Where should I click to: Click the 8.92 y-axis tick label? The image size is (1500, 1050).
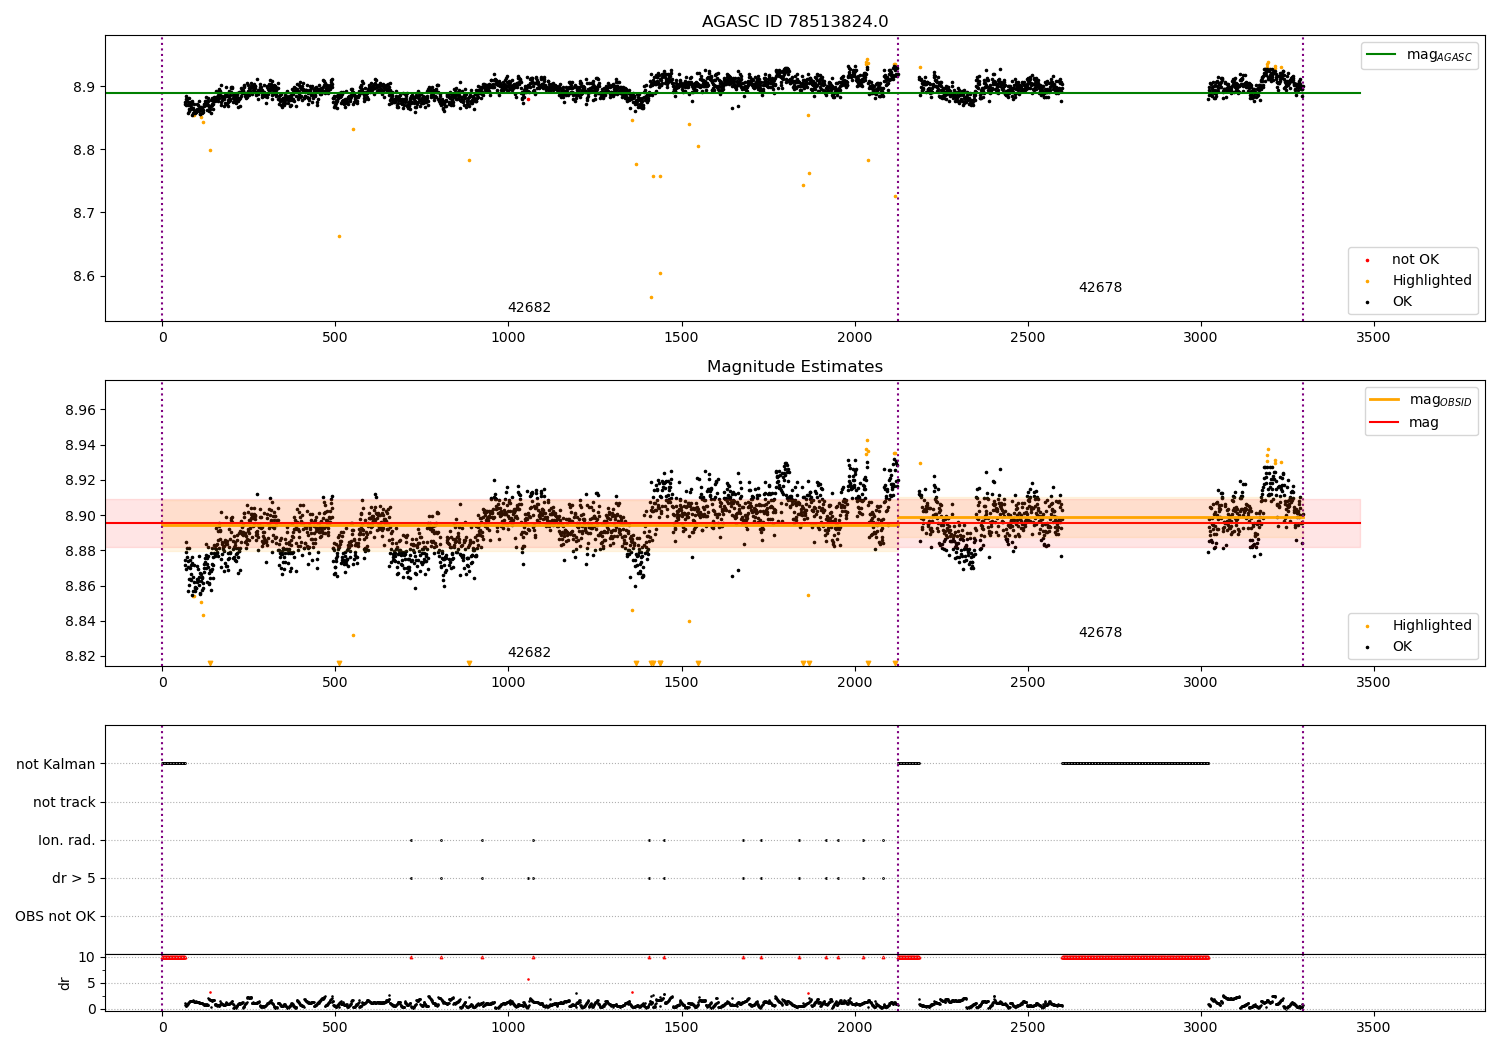pos(81,481)
